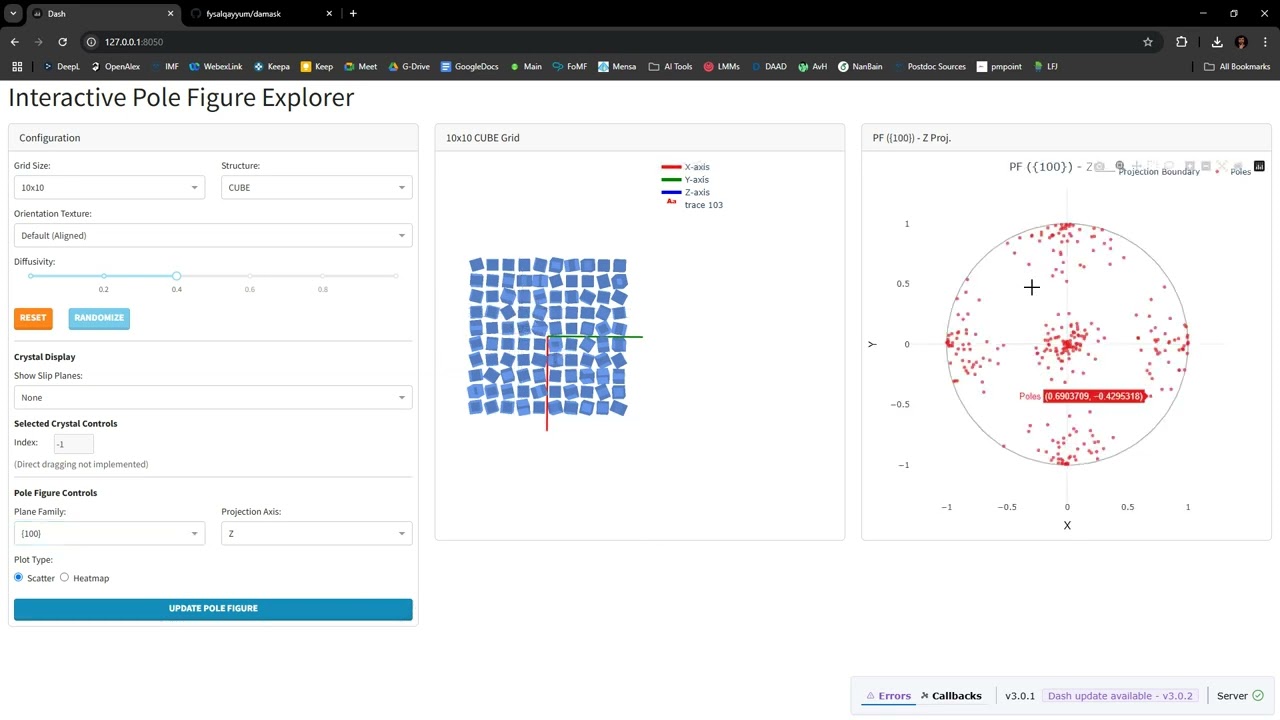
Task: Open the OpenAlex bookmark
Action: (x=115, y=67)
